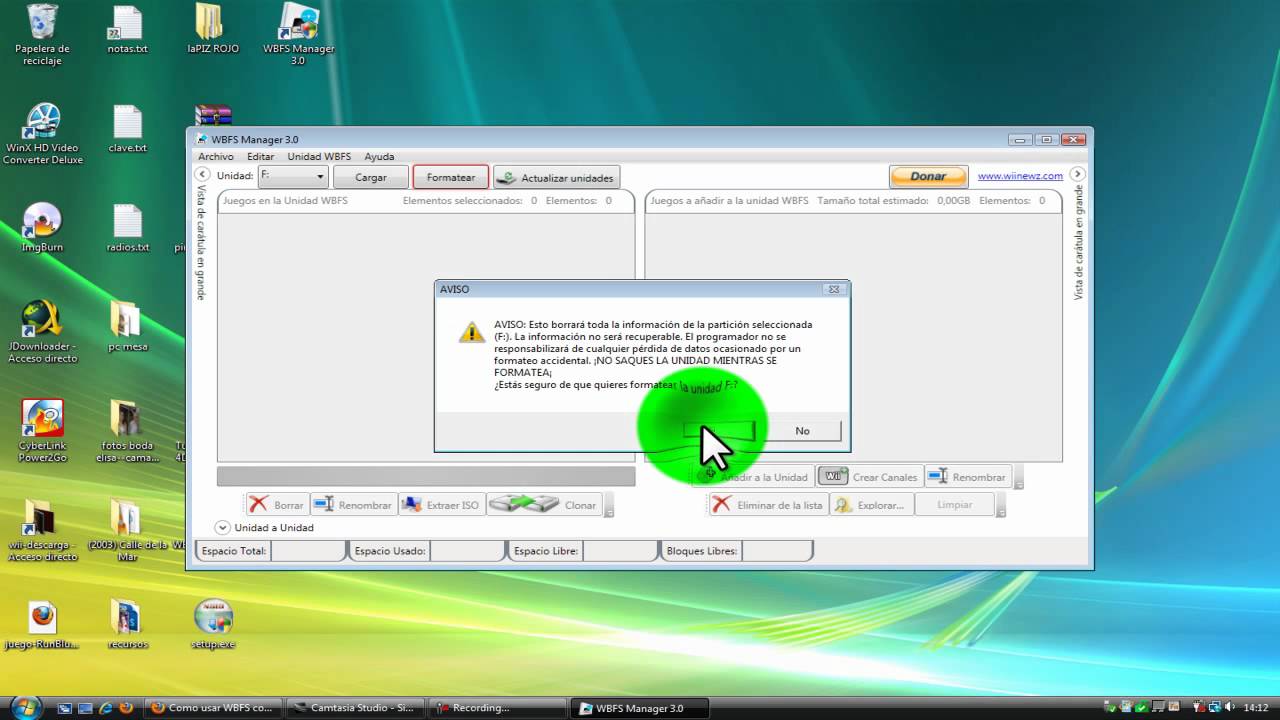Click the No button in AVISO dialog
The height and width of the screenshot is (720, 1280).
click(802, 431)
